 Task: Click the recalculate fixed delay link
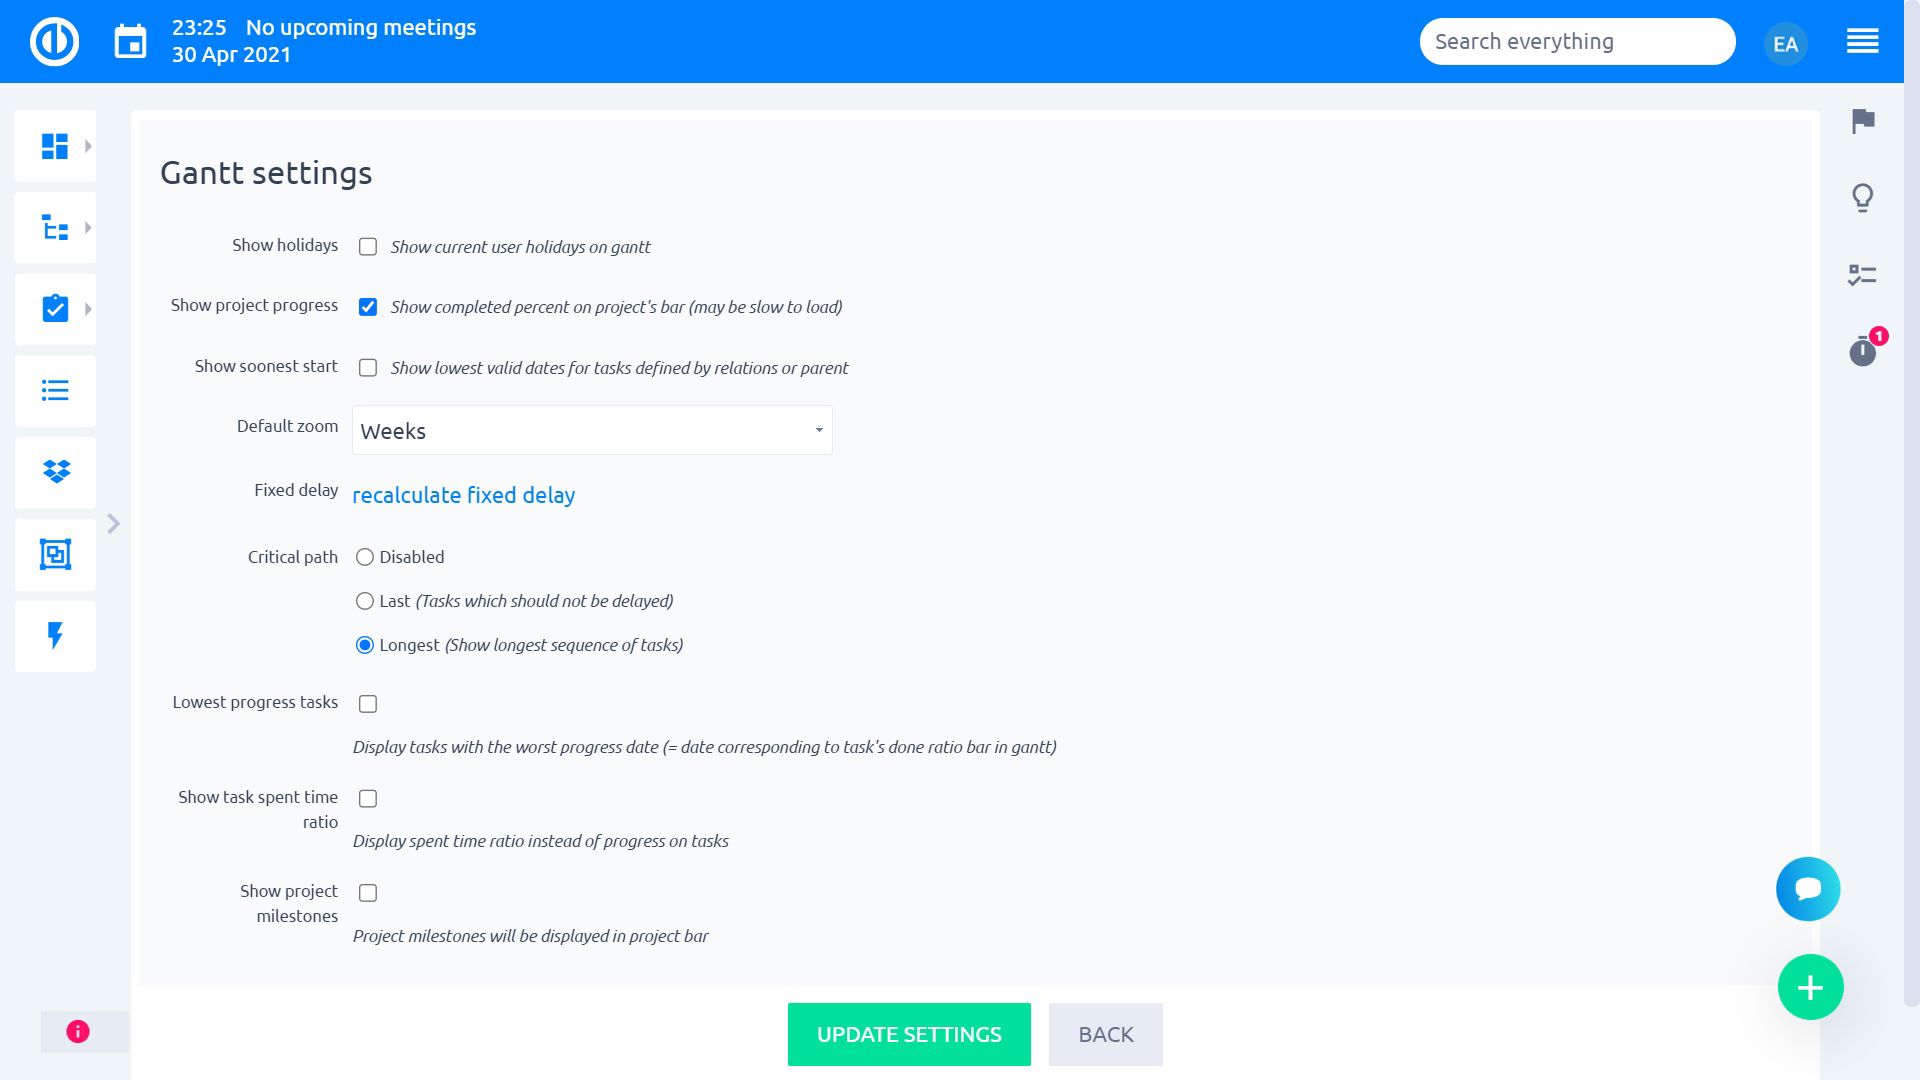click(463, 495)
